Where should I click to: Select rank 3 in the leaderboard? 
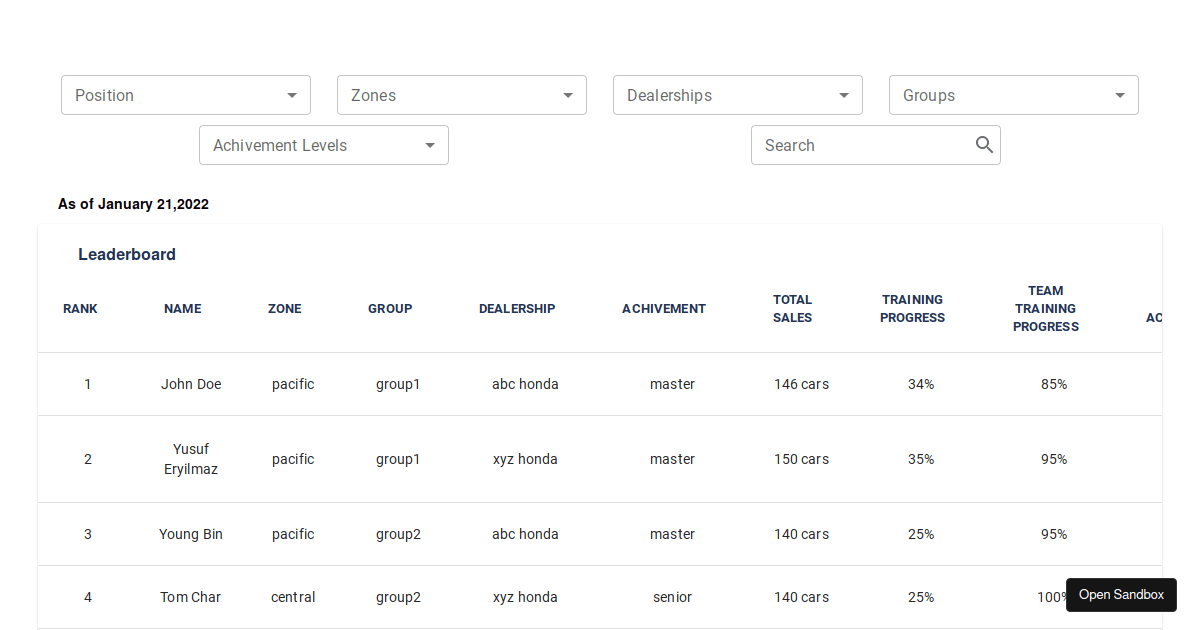tap(87, 534)
